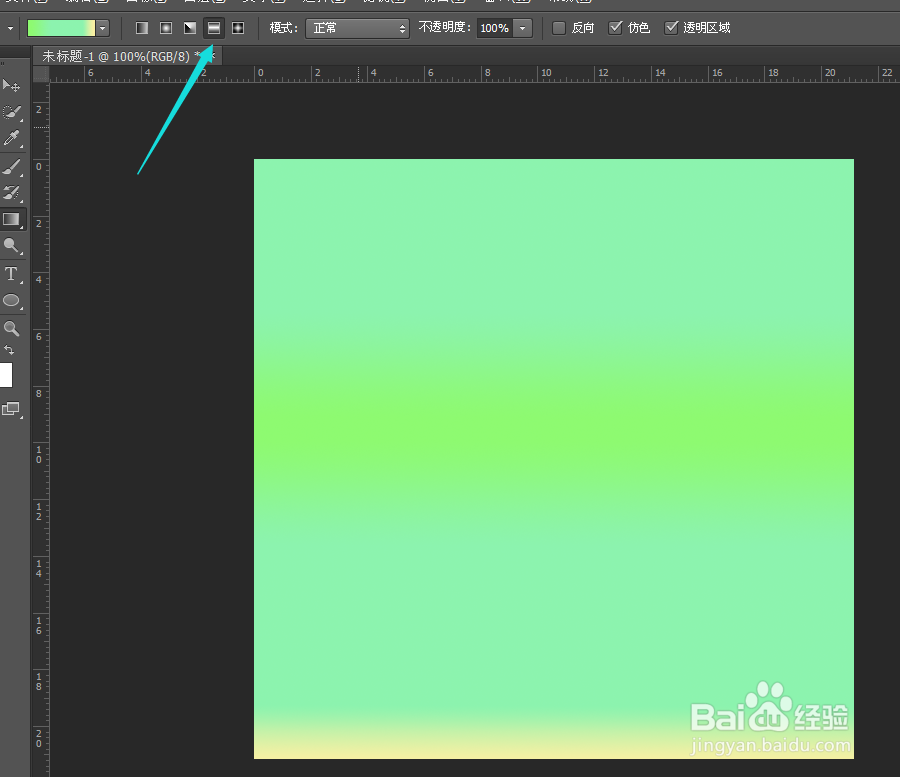Select the Zoom magnifier tool
This screenshot has width=900, height=777.
pos(11,328)
